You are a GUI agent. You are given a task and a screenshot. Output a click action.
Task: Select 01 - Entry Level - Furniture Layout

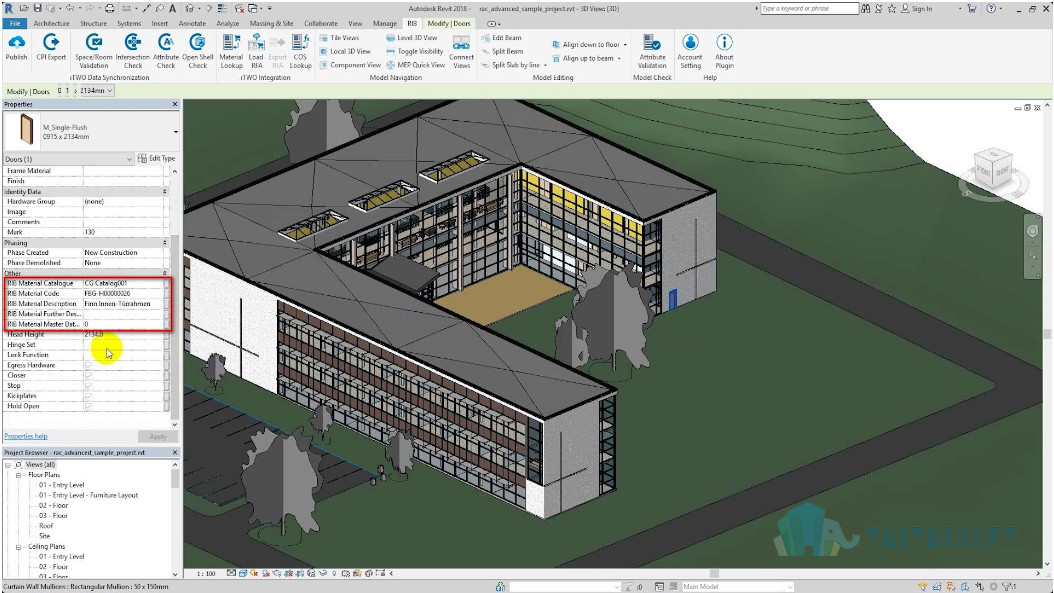click(88, 496)
